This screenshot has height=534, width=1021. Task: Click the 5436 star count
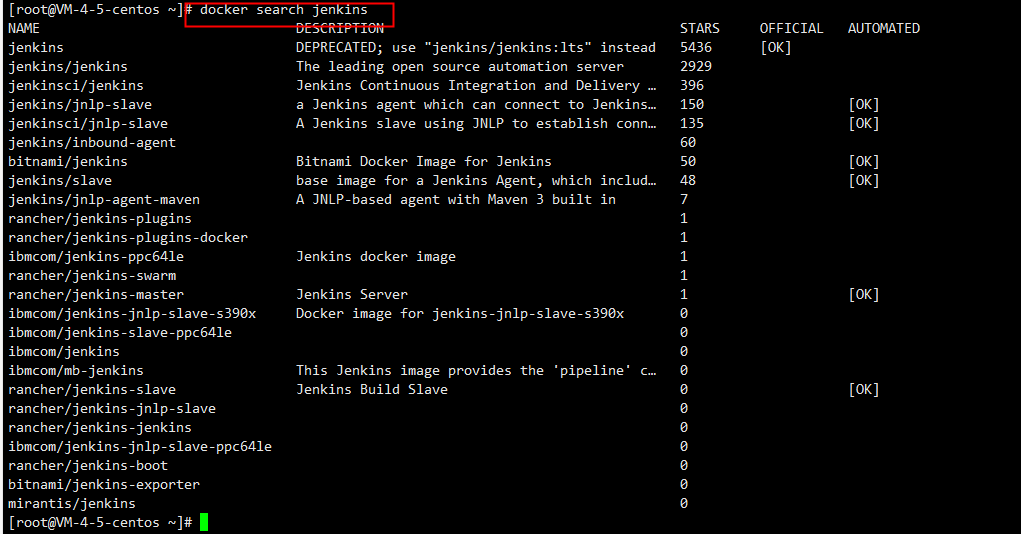(696, 48)
